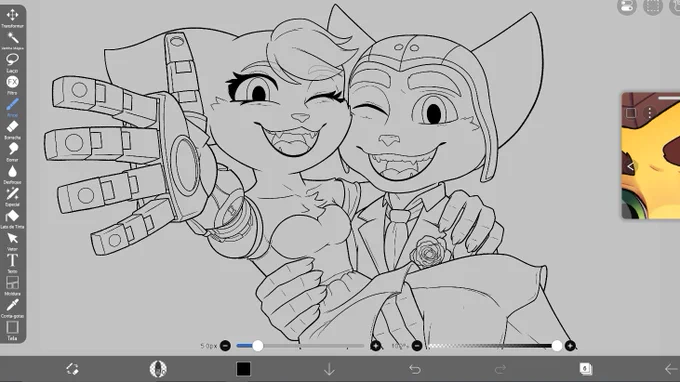
Task: Toggle the brush/eraser switch button
Action: (x=72, y=369)
